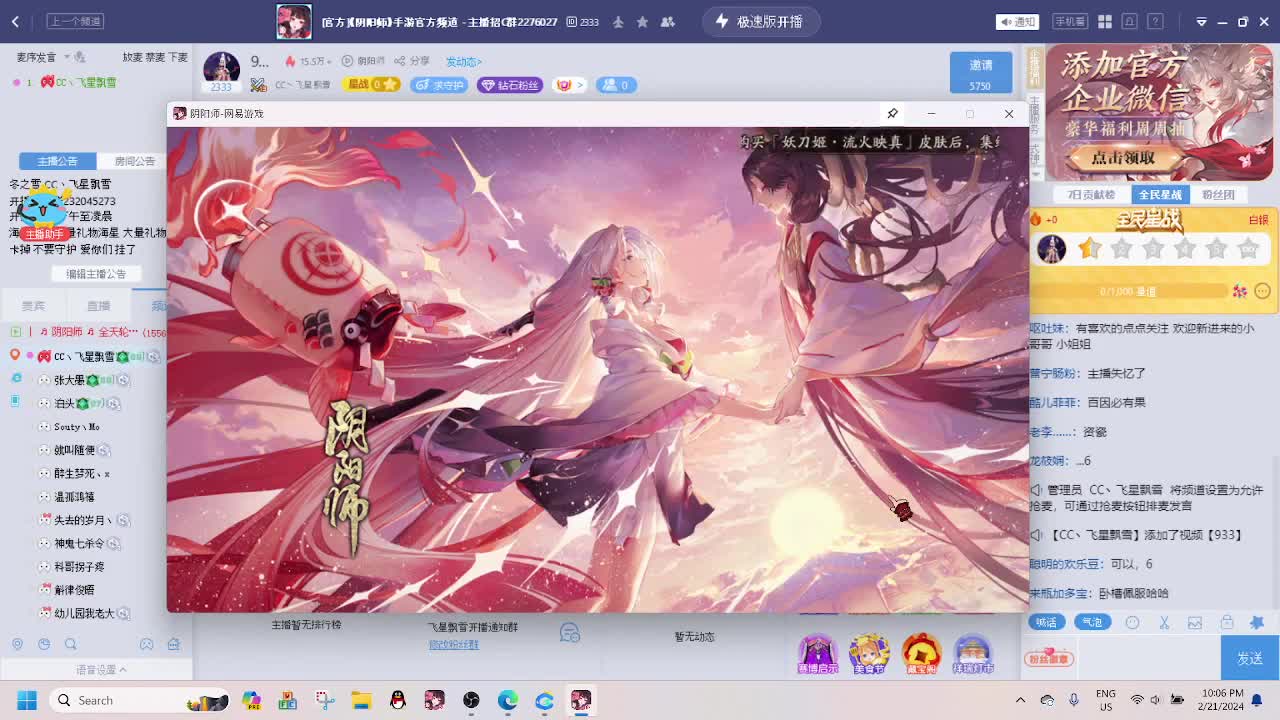Image resolution: width=1280 pixels, height=720 pixels.
Task: Open the 麦序发言 dropdown
Action: pos(46,58)
